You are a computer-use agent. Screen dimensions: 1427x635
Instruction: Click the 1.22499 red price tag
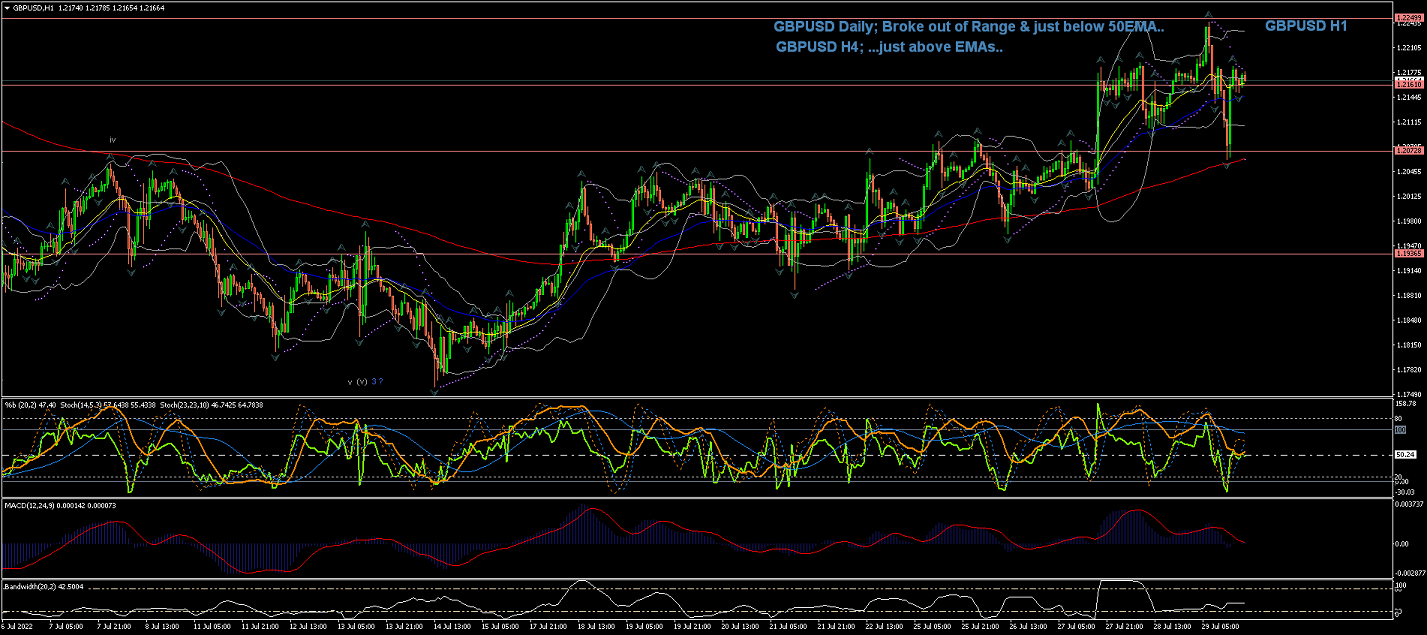click(x=1407, y=19)
